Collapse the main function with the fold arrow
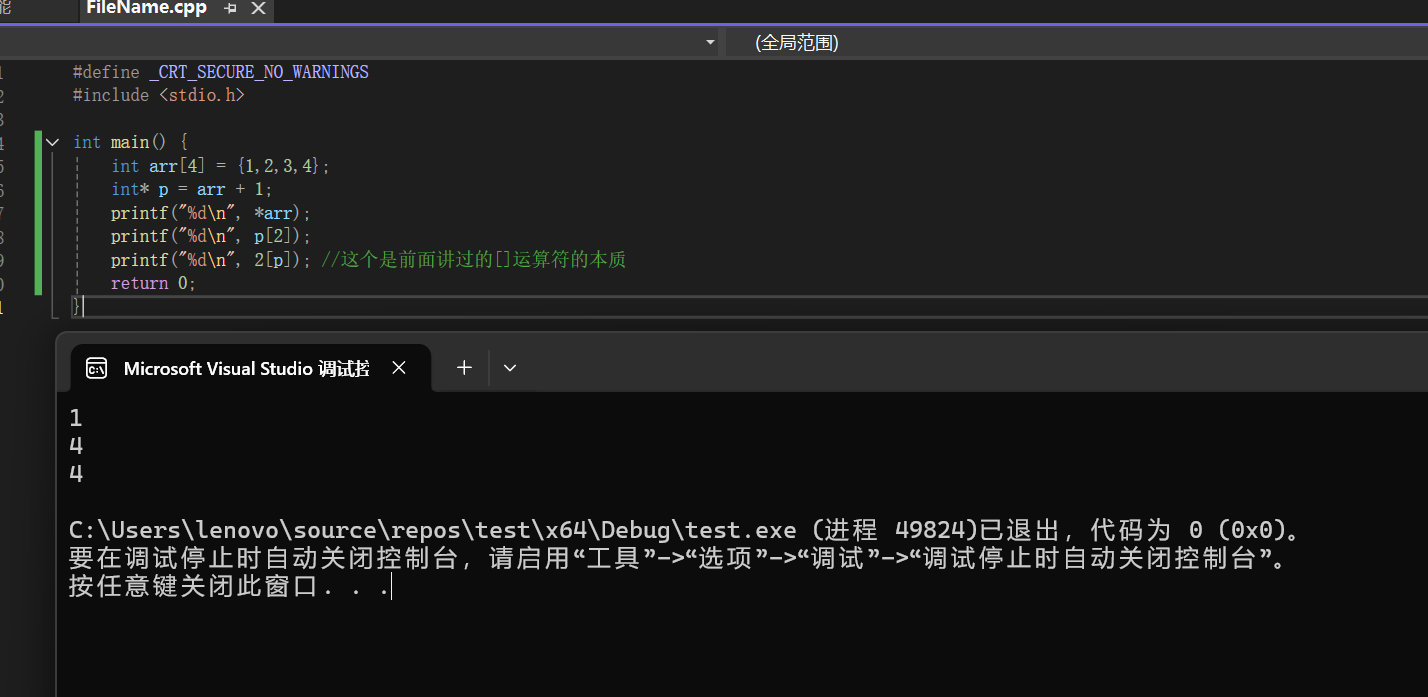Screen dimensions: 1428x697 pos(52,141)
